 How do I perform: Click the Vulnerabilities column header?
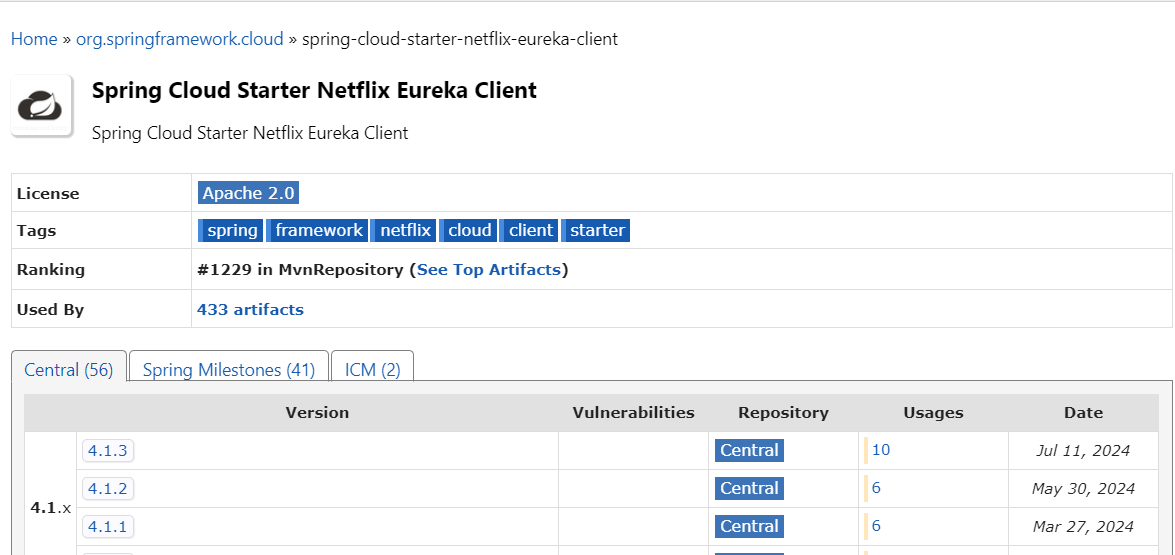pos(633,413)
